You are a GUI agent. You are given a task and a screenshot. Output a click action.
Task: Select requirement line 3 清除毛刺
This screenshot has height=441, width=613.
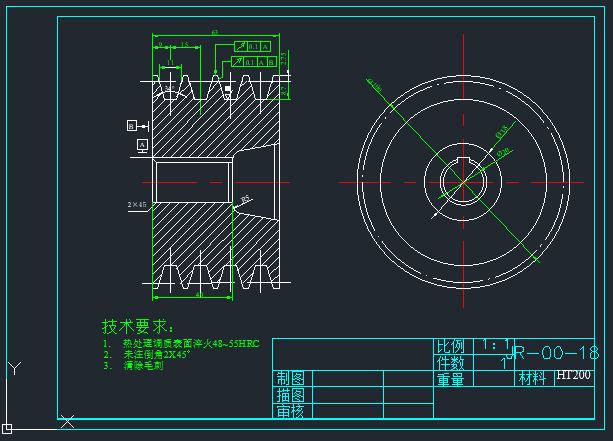[x=133, y=366]
